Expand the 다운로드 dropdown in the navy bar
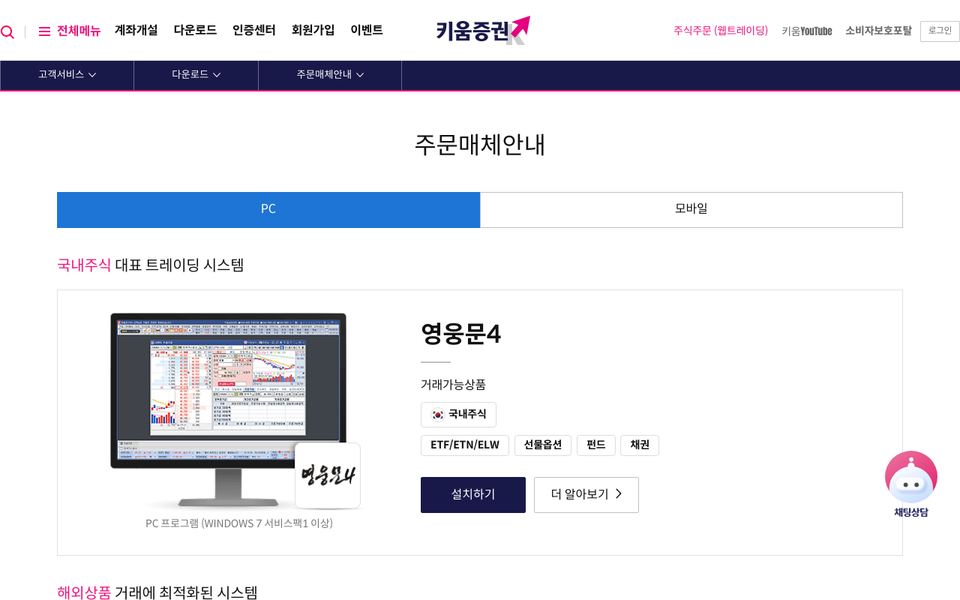960x600 pixels. tap(196, 75)
